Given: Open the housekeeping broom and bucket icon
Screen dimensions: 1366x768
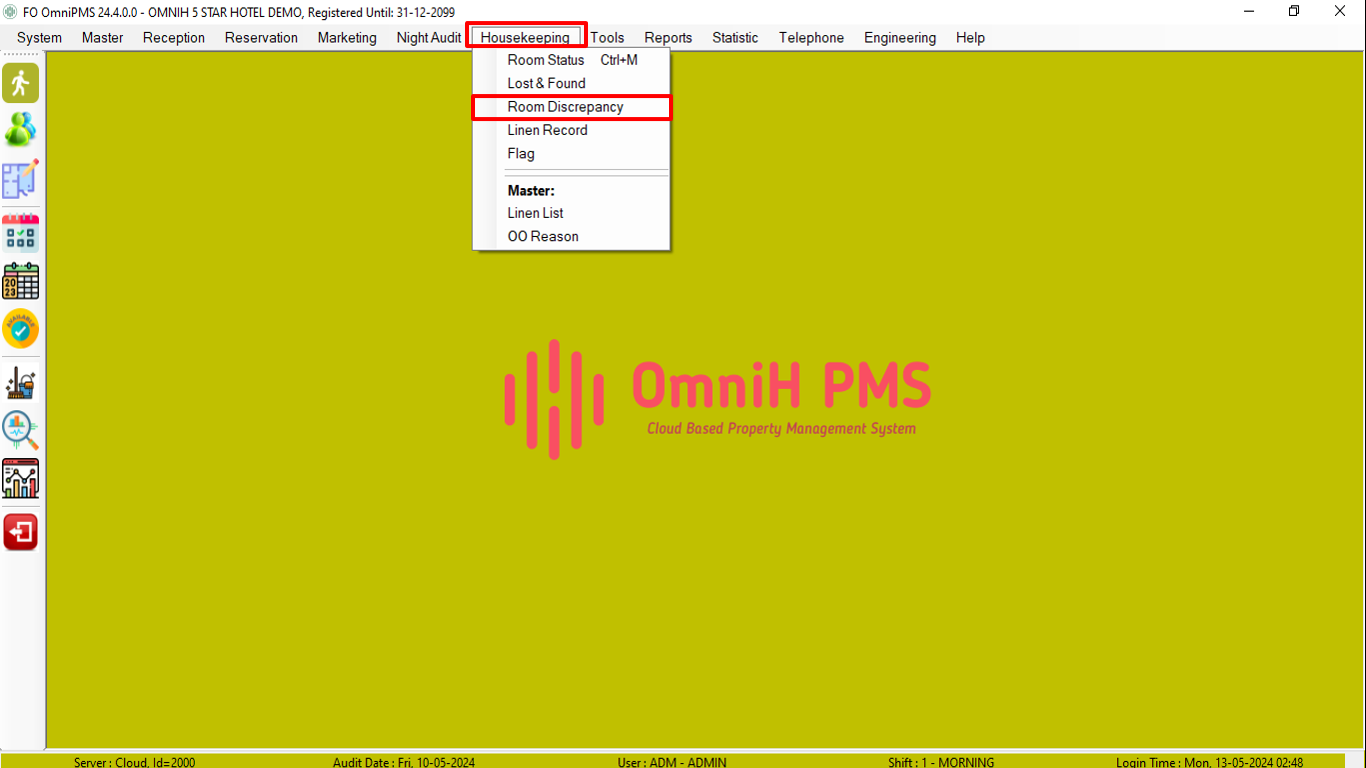Looking at the screenshot, I should pos(20,383).
